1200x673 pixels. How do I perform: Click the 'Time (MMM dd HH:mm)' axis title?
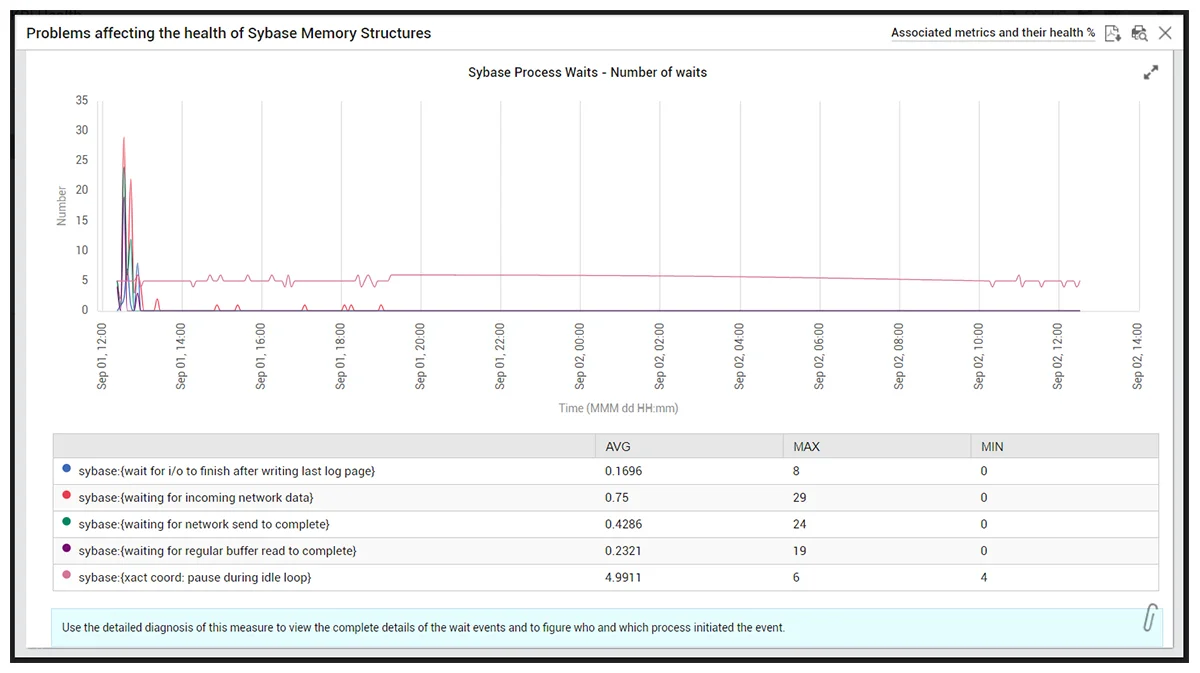point(619,408)
